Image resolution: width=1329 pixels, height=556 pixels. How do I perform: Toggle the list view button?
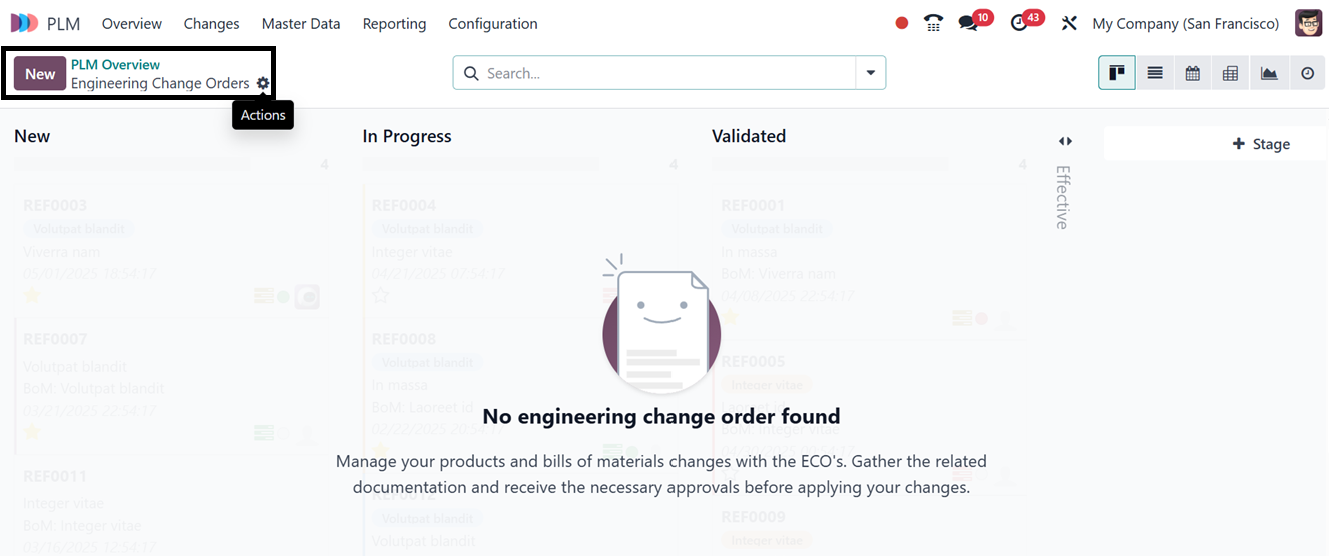(1155, 73)
